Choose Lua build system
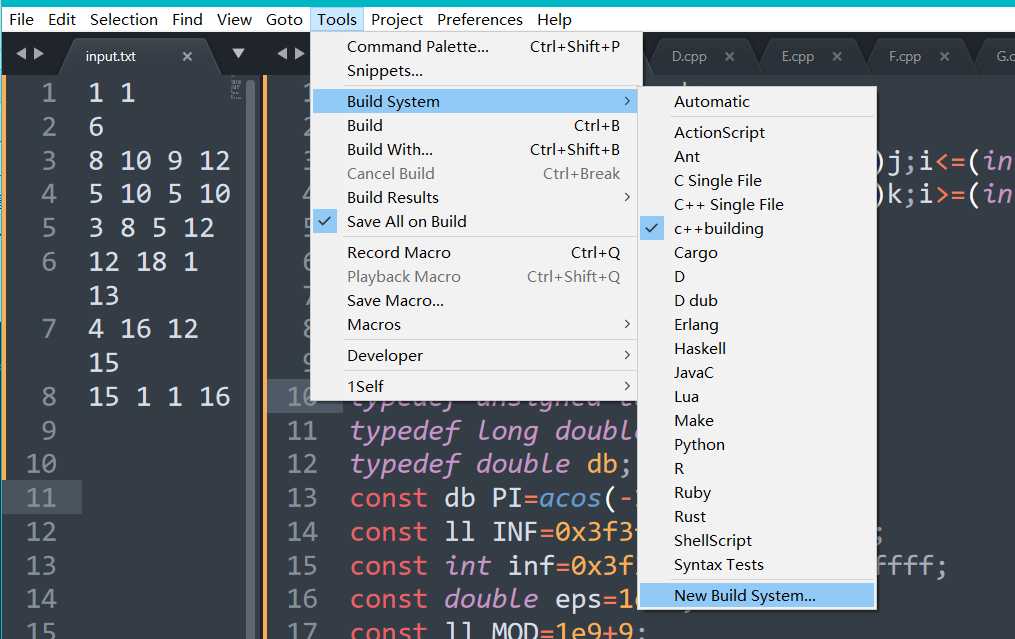1015x639 pixels. (x=757, y=396)
